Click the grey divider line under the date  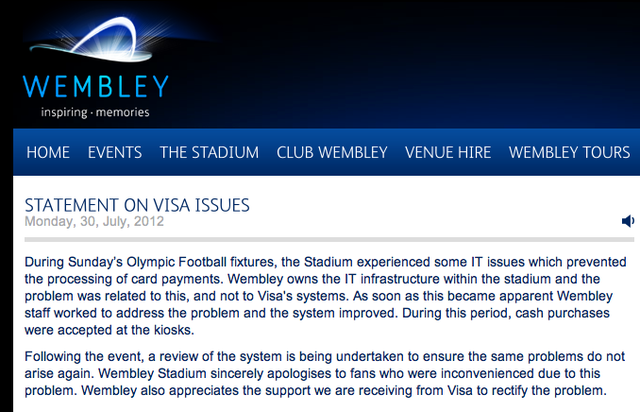point(329,240)
